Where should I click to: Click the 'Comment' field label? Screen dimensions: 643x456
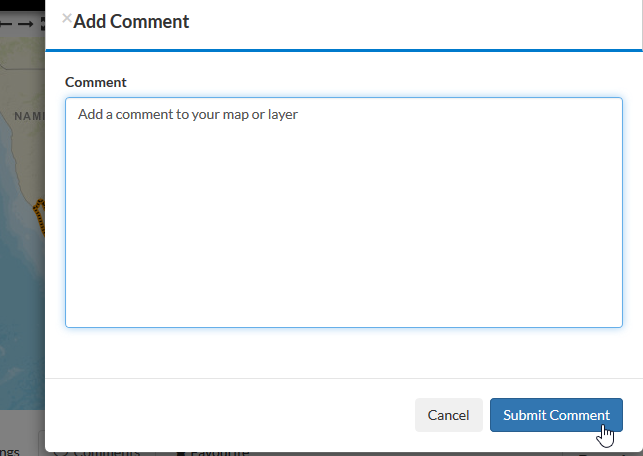coord(96,82)
